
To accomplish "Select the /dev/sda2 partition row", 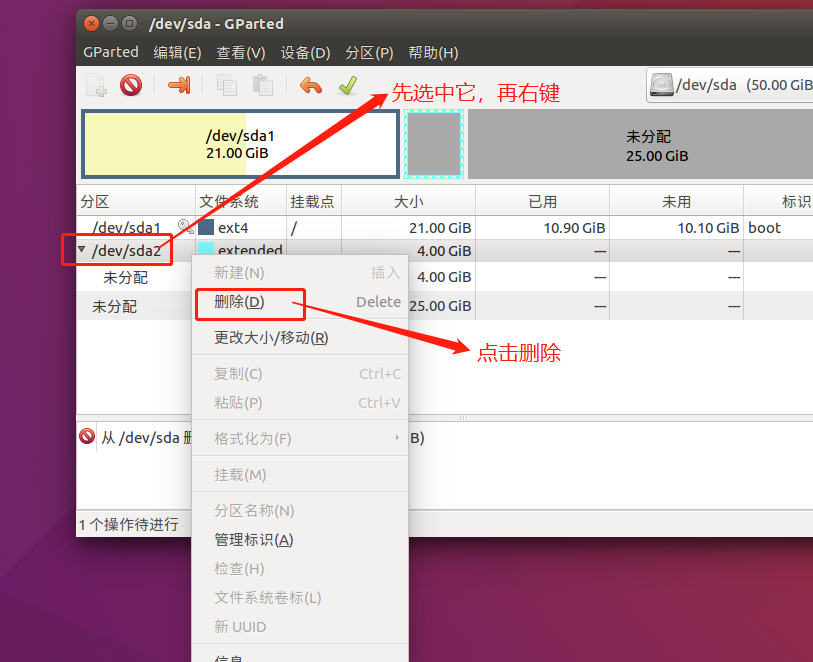I will (445, 250).
